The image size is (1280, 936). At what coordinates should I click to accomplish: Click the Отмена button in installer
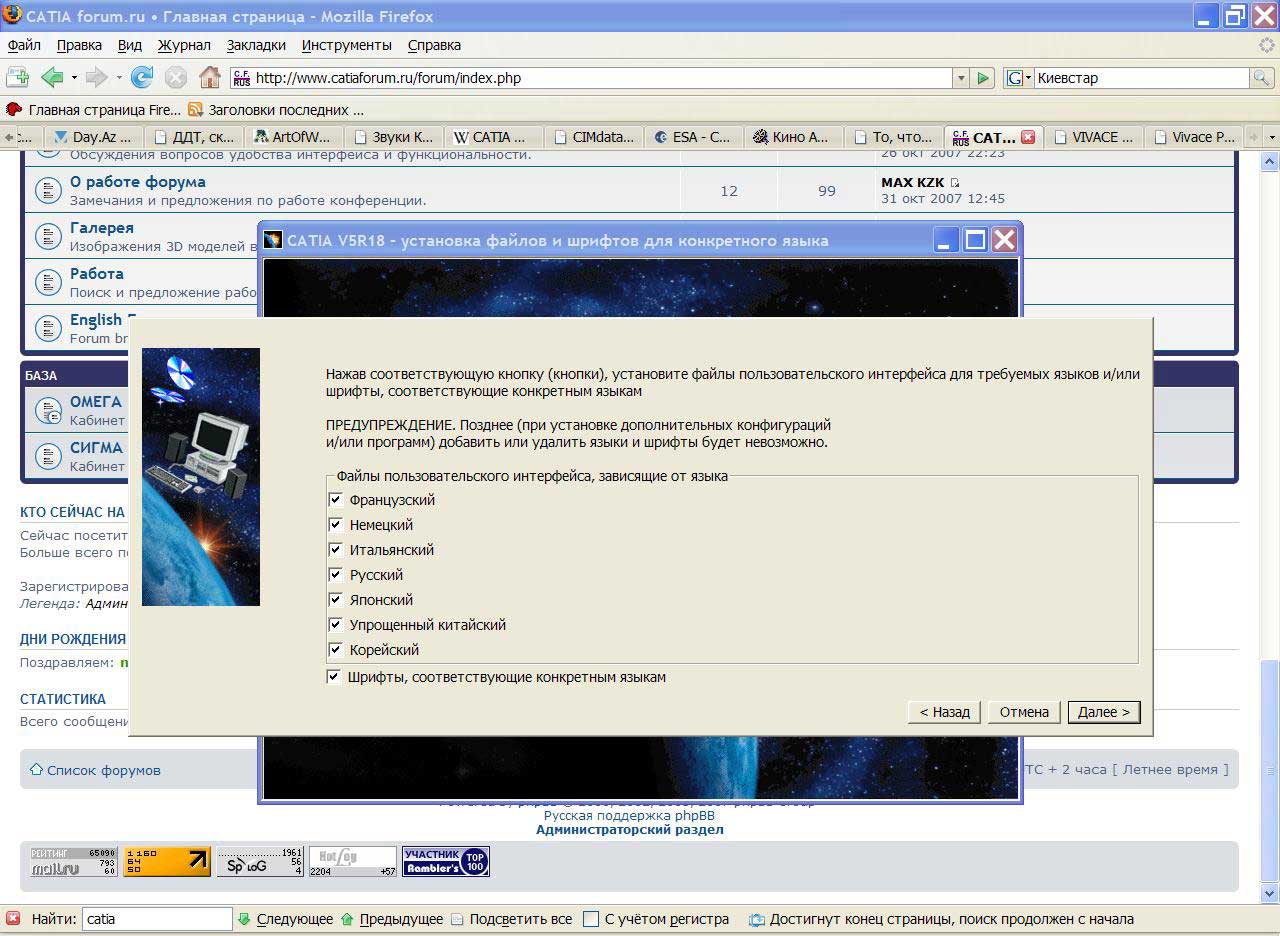pyautogui.click(x=1024, y=712)
